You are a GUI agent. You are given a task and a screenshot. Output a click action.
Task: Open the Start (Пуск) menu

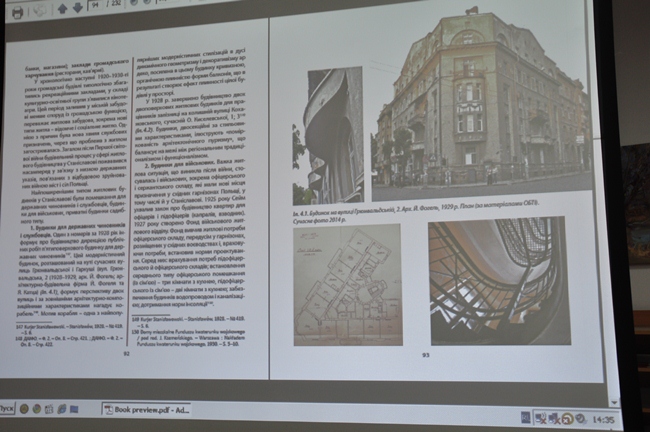[x=7, y=409]
